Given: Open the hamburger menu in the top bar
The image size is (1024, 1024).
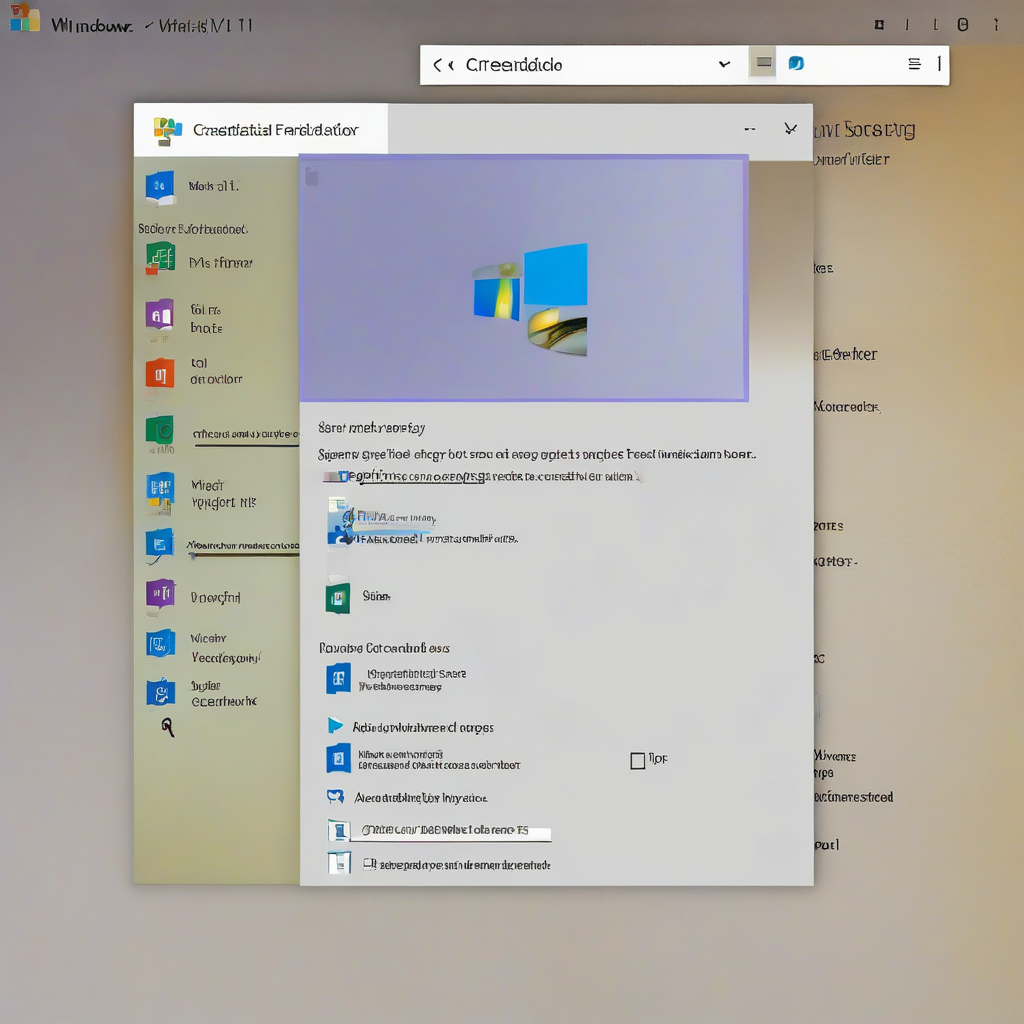Looking at the screenshot, I should coord(914,64).
